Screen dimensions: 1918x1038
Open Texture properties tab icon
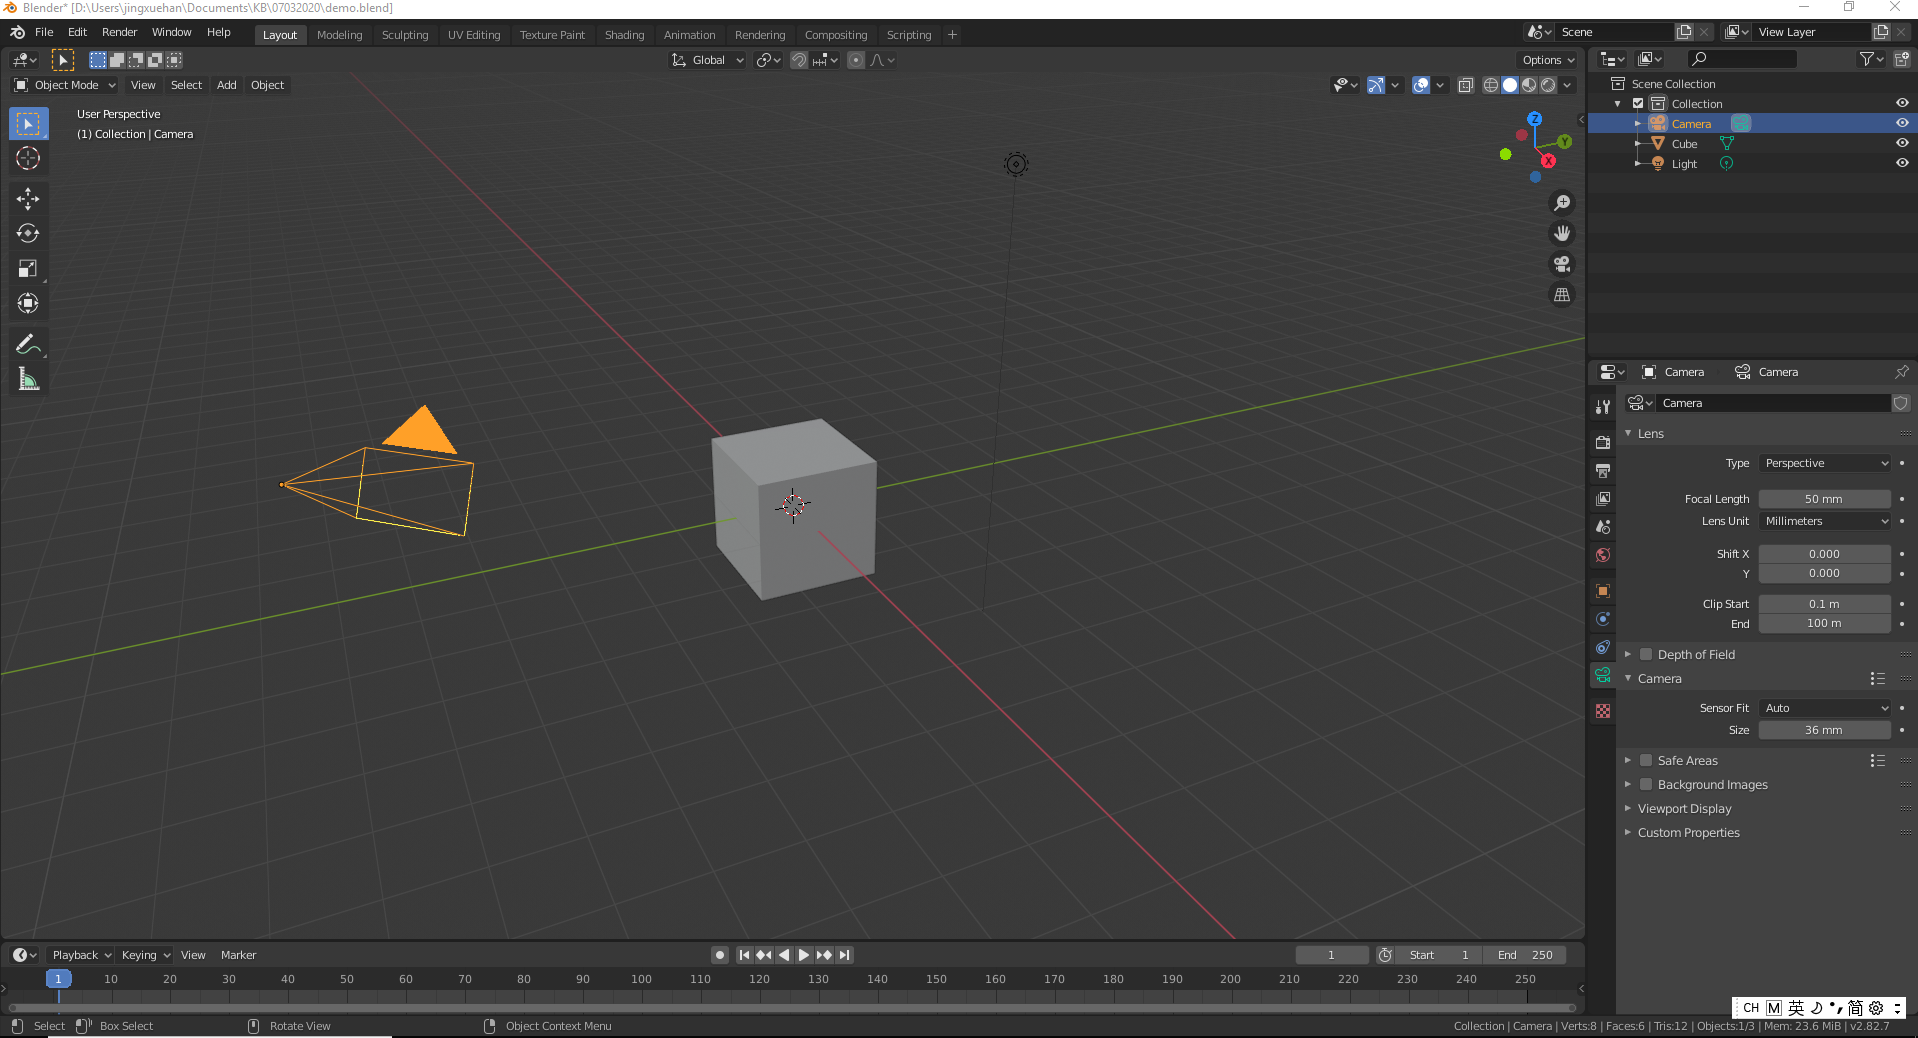(x=1603, y=711)
